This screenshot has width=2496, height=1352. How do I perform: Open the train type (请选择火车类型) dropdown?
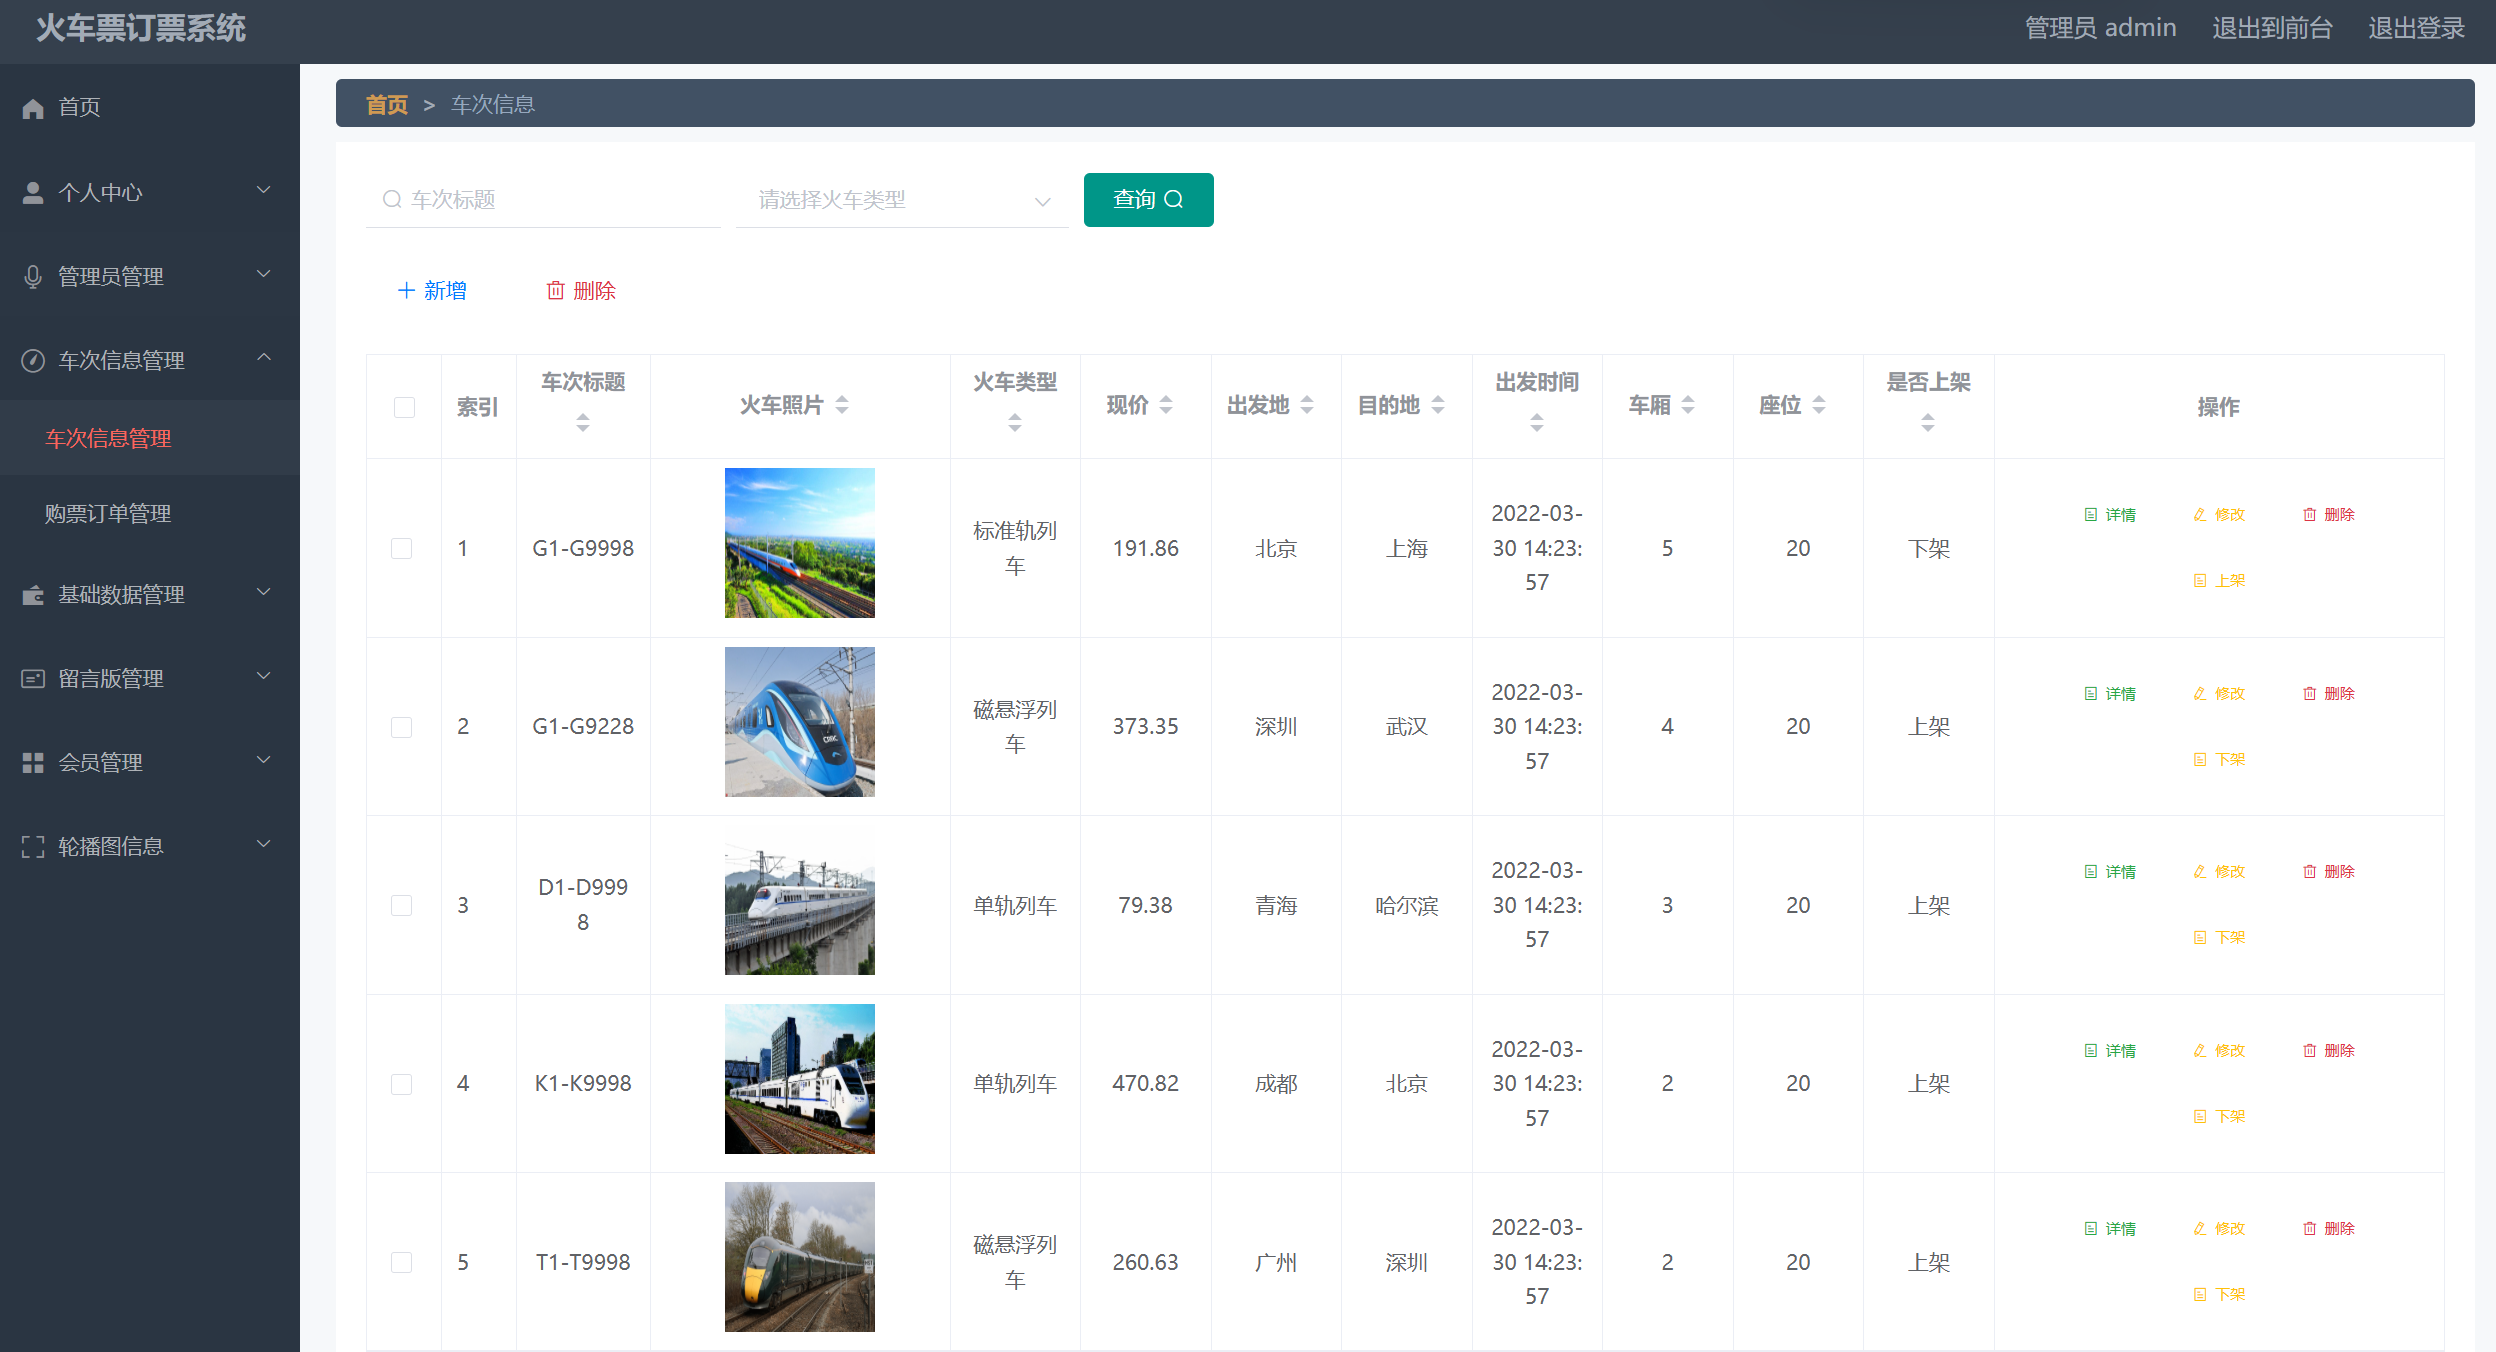point(901,200)
